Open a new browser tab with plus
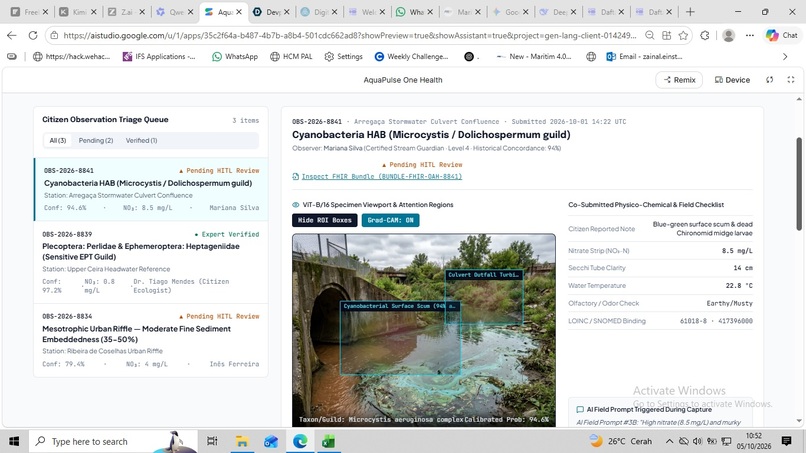This screenshot has height=453, width=806. coord(690,12)
